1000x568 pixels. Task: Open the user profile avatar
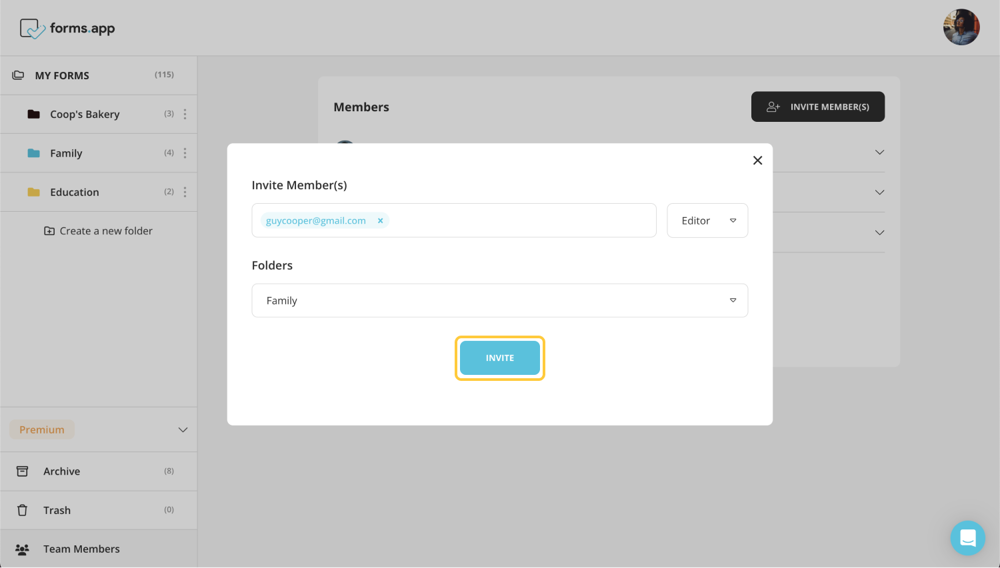[x=960, y=28]
